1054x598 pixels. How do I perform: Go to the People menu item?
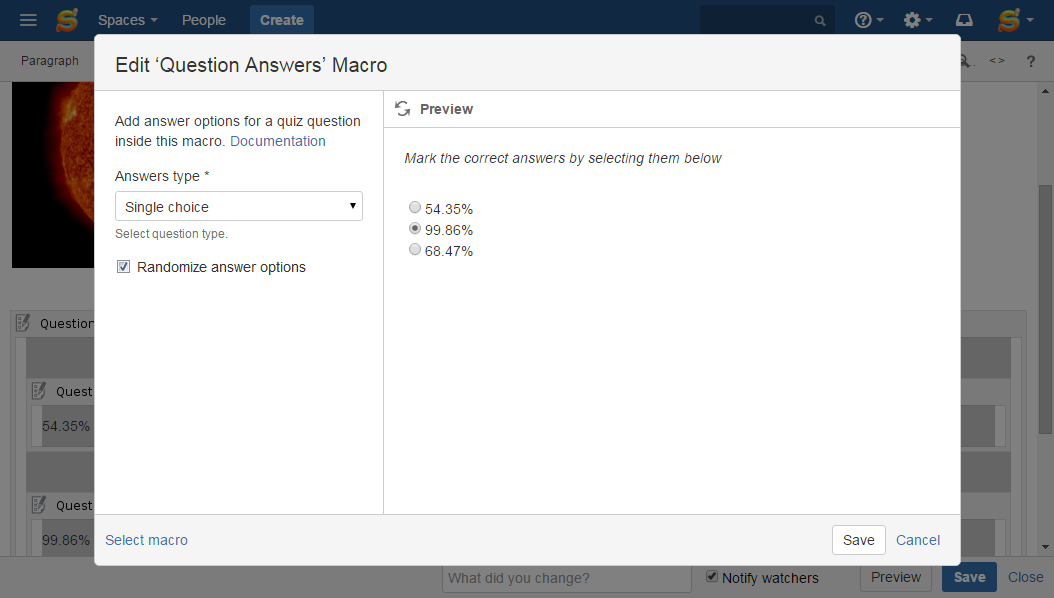click(204, 20)
